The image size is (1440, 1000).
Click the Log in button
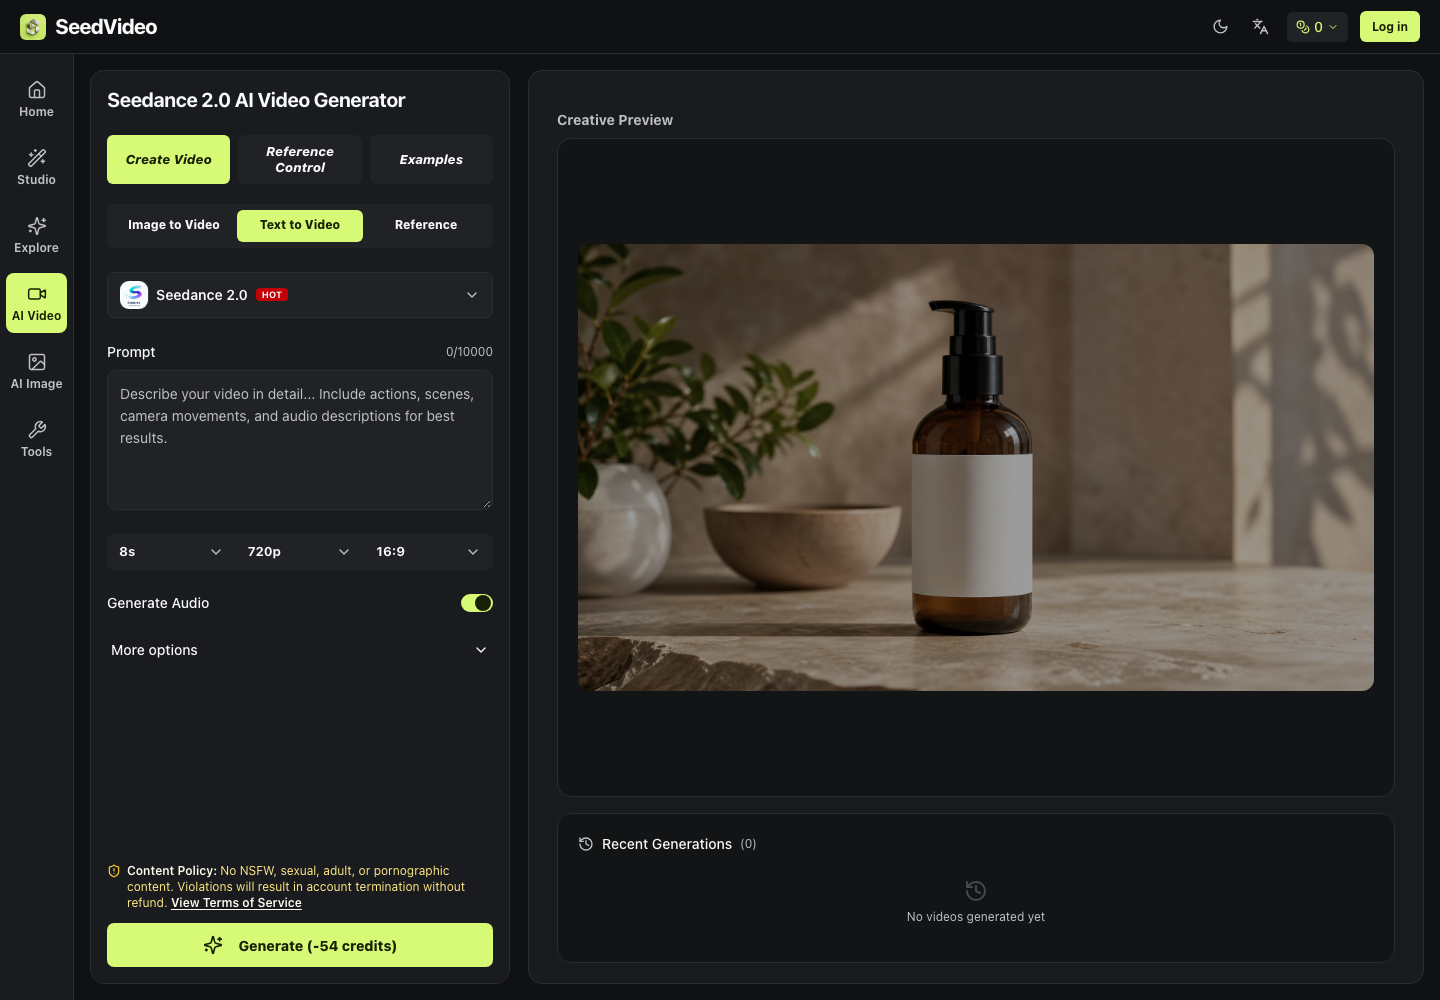pyautogui.click(x=1389, y=27)
